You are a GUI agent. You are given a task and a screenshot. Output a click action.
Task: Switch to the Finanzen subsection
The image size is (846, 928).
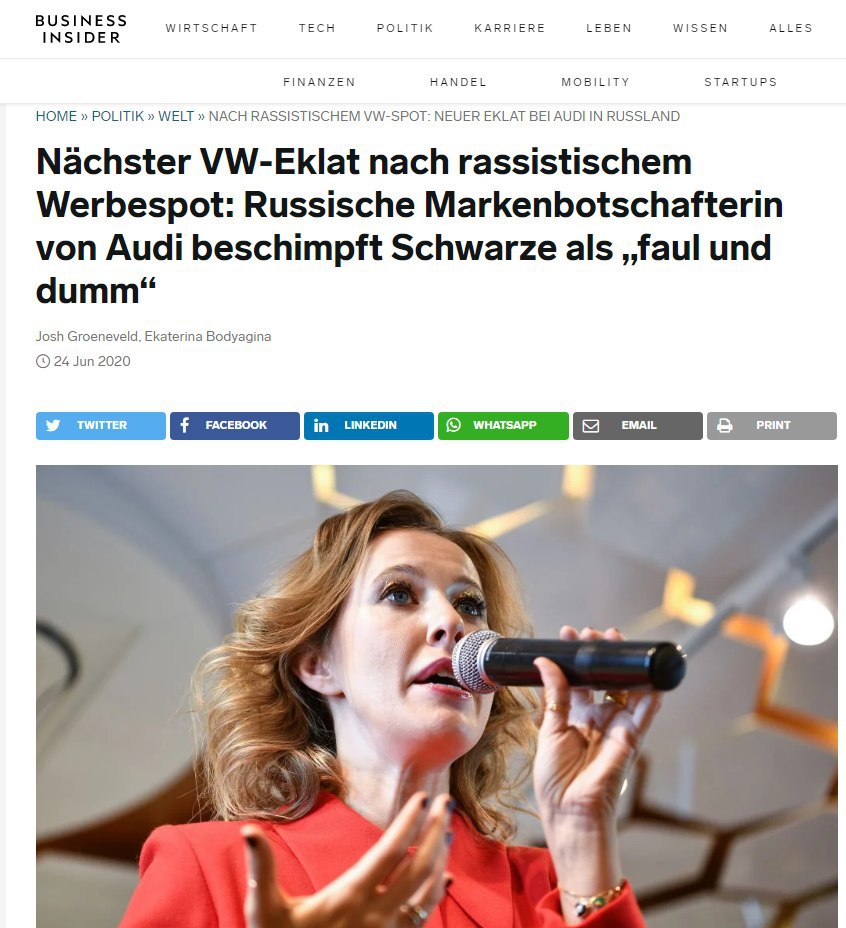[319, 82]
